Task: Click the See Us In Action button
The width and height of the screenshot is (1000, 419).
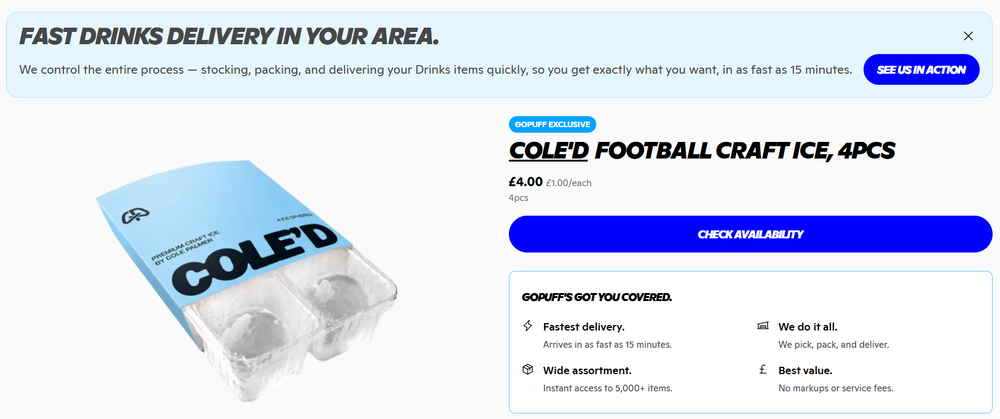Action: coord(921,70)
